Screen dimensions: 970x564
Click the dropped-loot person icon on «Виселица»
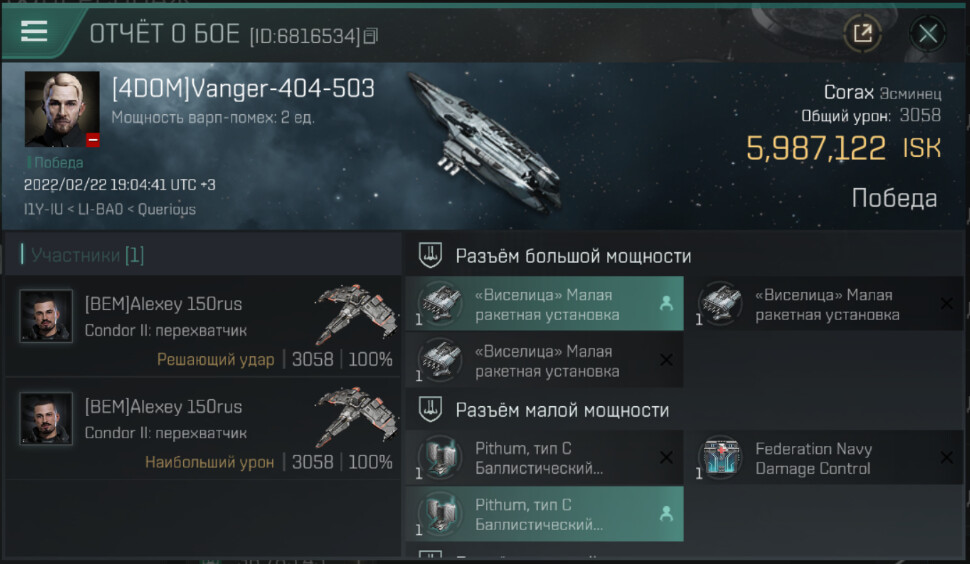[x=666, y=303]
